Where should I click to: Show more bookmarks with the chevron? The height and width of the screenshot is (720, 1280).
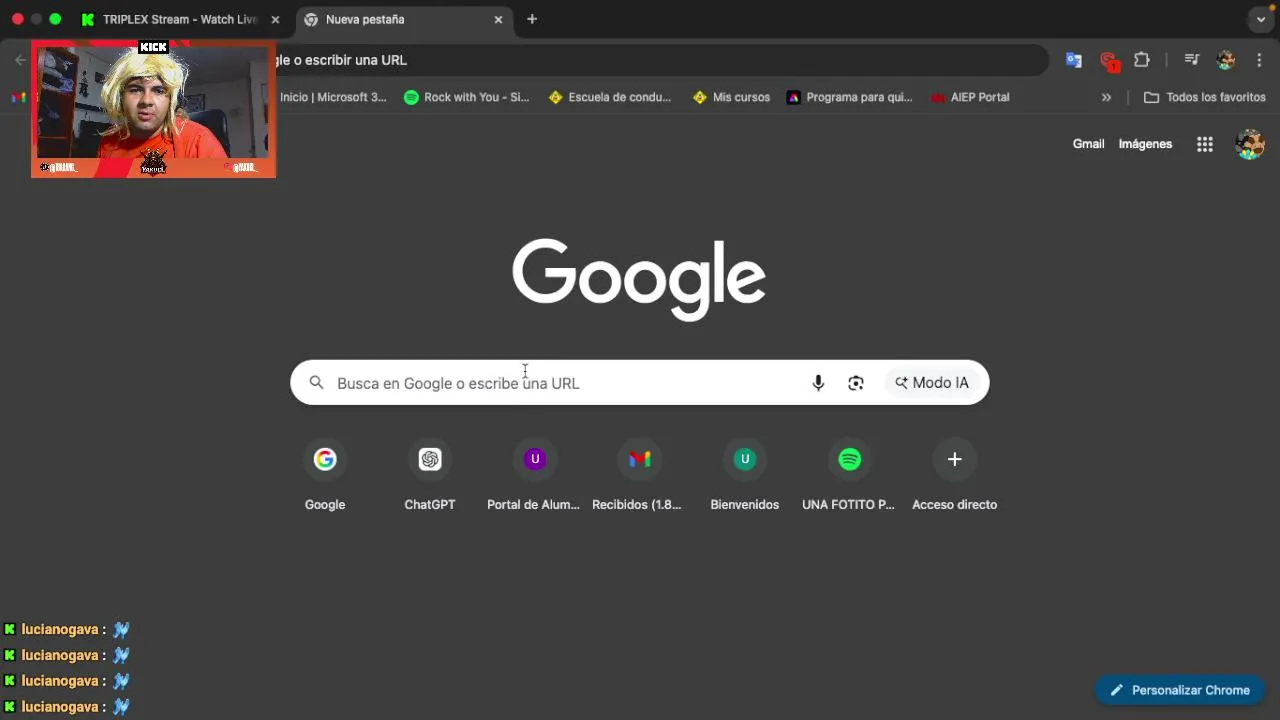[1106, 97]
